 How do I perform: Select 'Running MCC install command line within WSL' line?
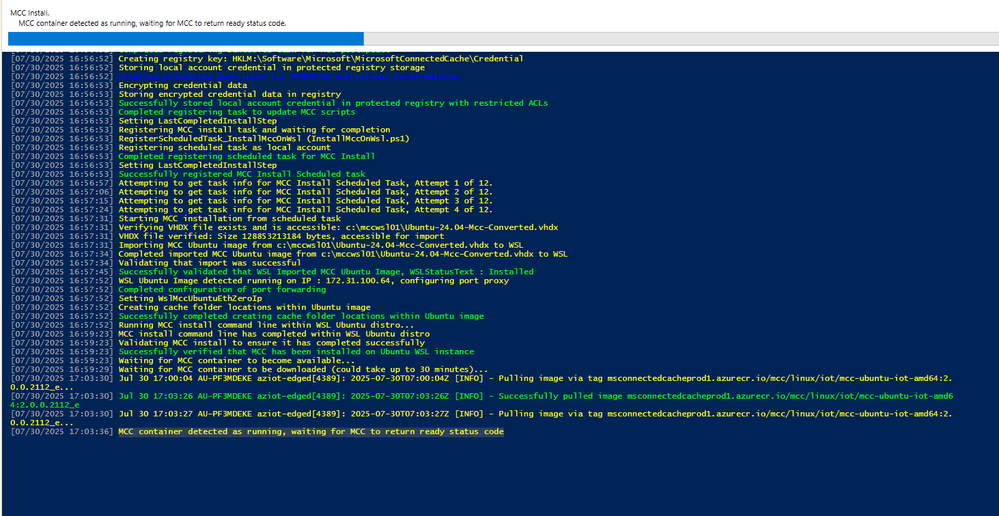pyautogui.click(x=266, y=326)
